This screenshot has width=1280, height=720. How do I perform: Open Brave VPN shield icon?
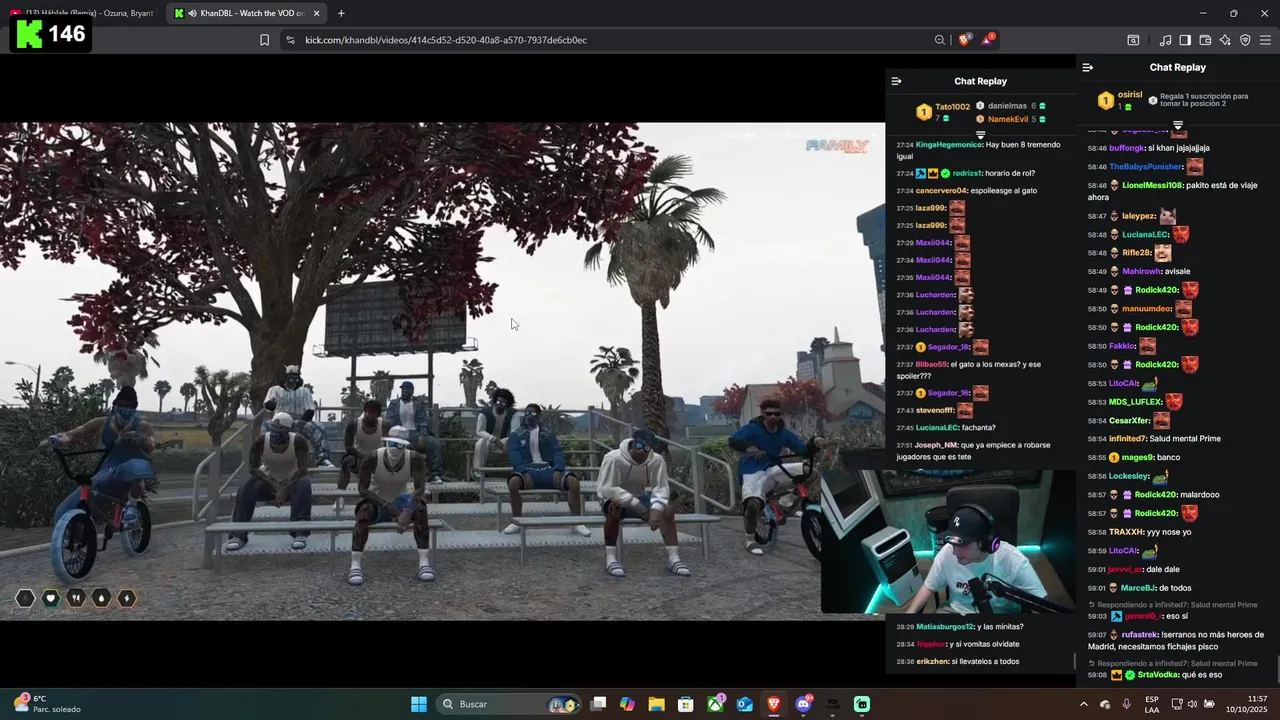click(1245, 40)
